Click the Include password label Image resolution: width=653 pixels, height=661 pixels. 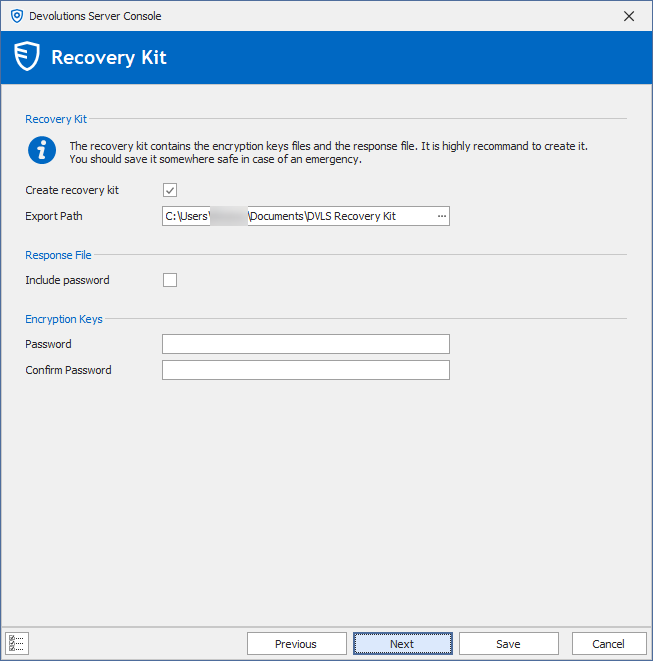[67, 280]
